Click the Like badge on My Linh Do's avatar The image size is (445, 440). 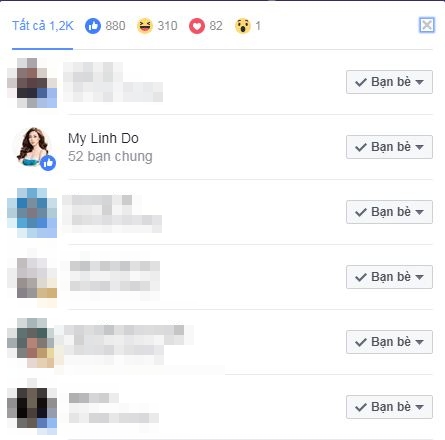(x=48, y=163)
